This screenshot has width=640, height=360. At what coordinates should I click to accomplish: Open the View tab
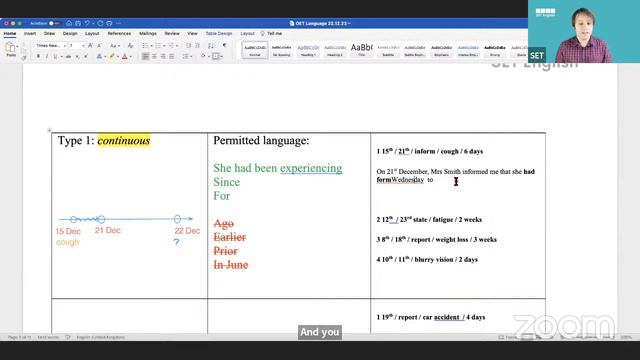point(192,33)
